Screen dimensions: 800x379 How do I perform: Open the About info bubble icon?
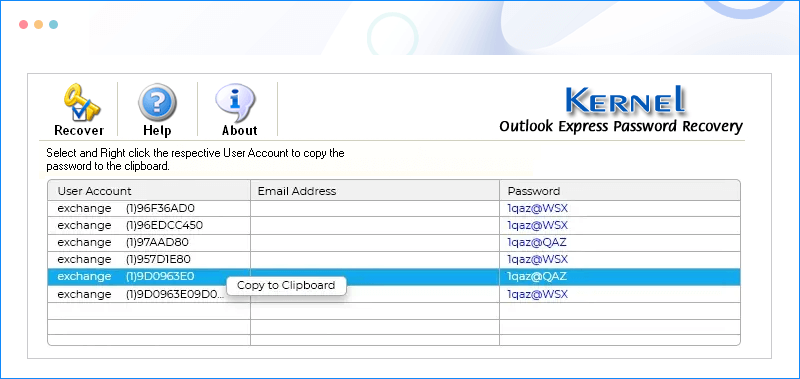235,103
